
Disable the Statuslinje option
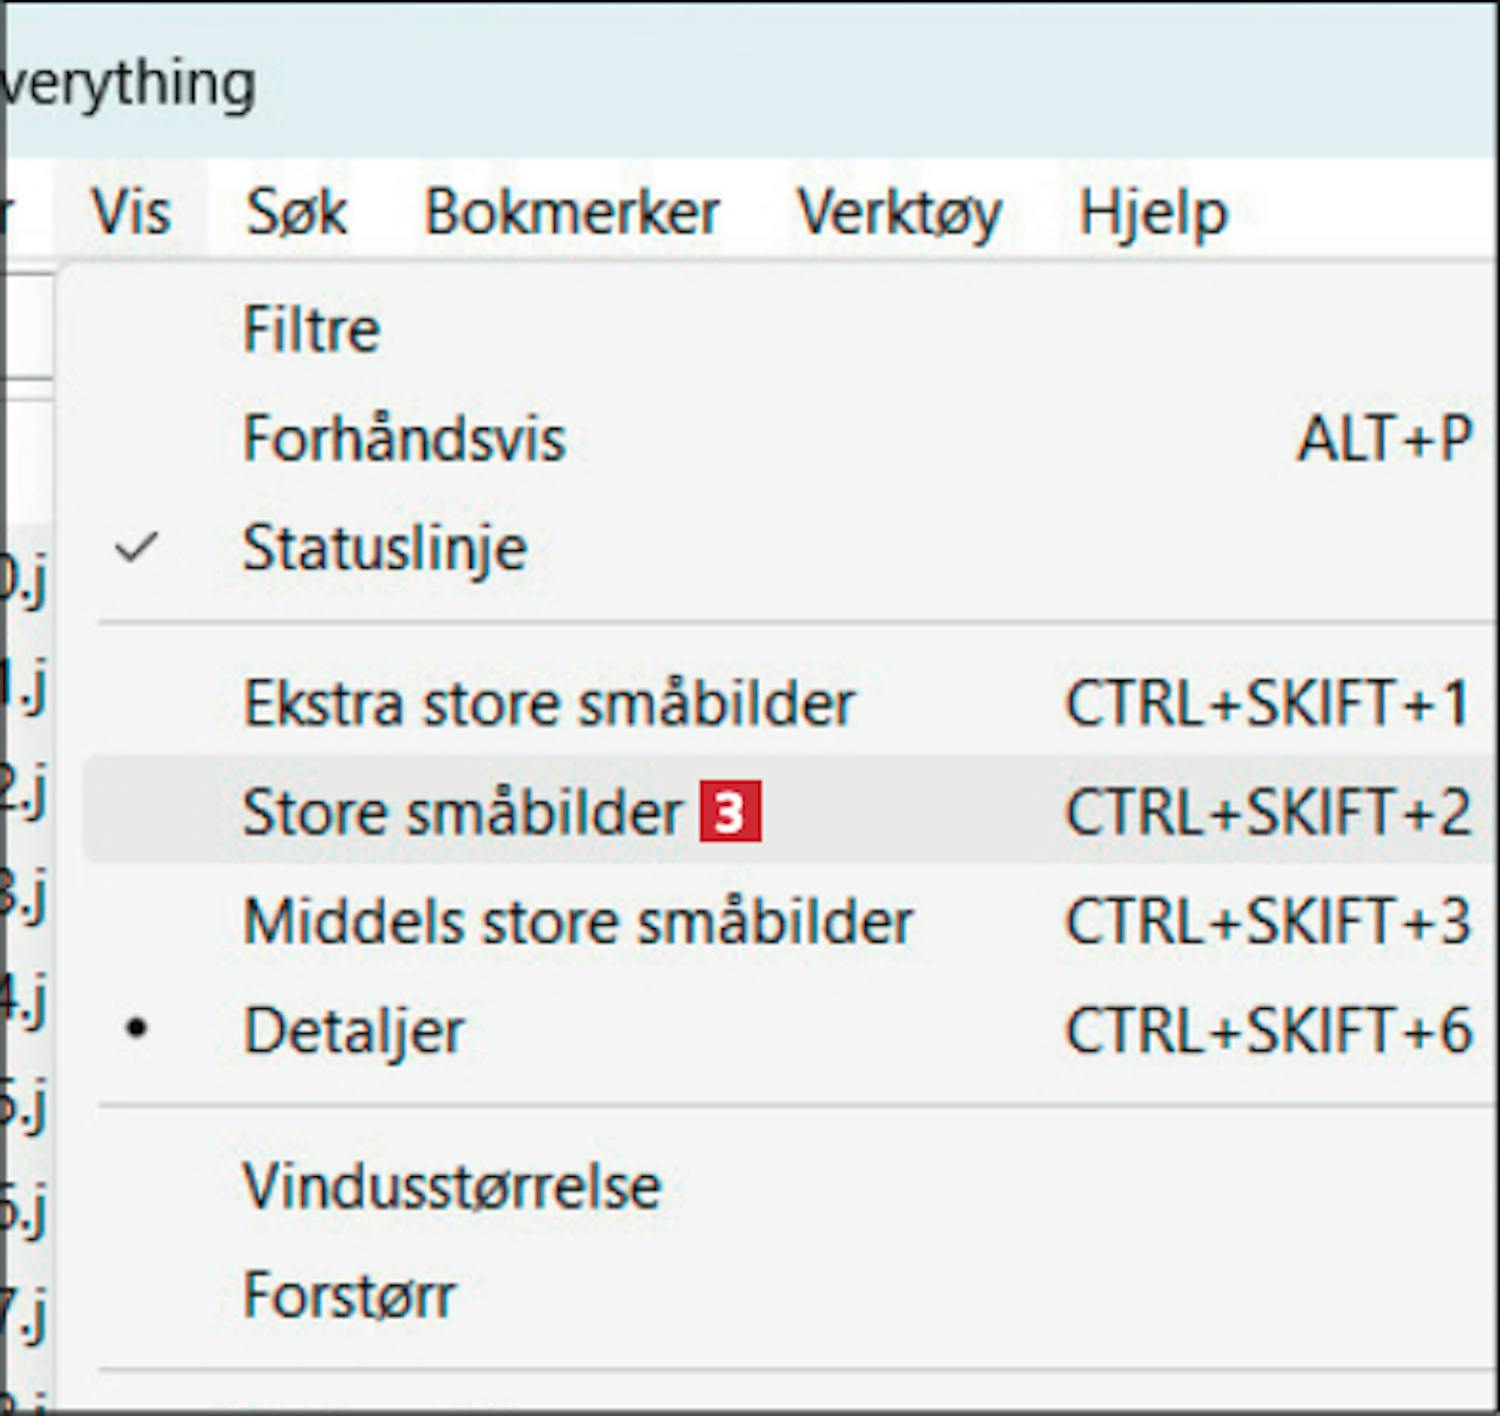pyautogui.click(x=385, y=549)
